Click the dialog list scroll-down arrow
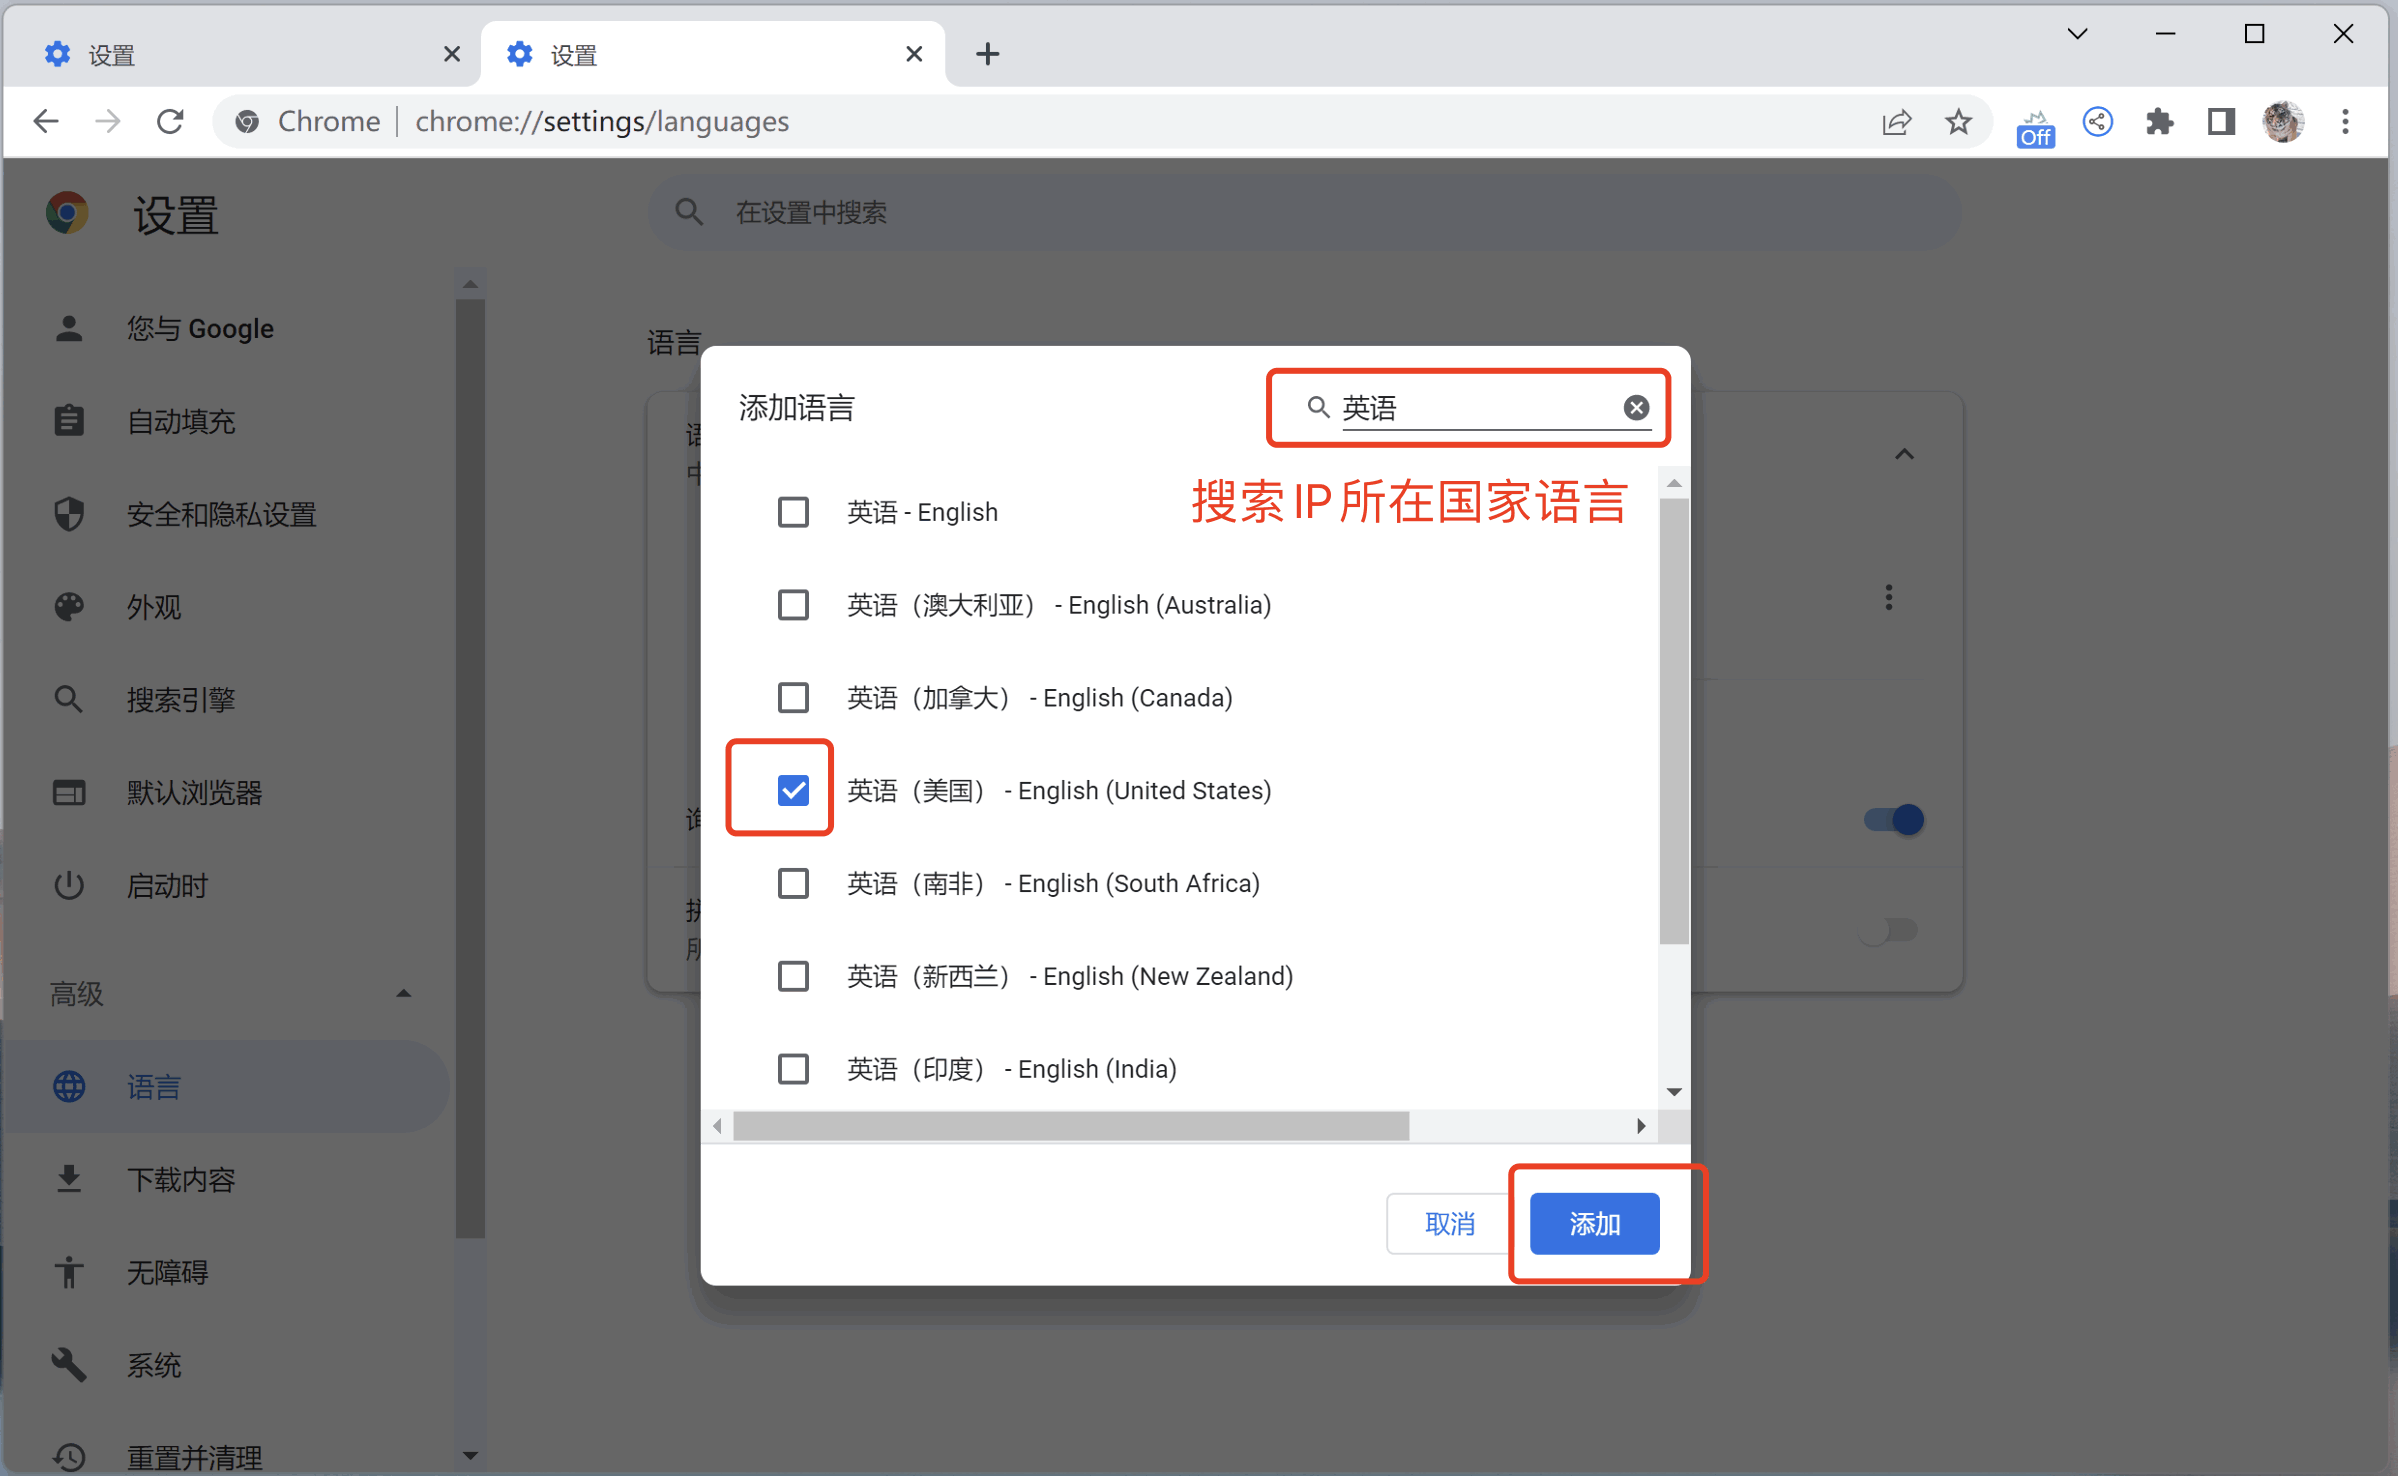The width and height of the screenshot is (2398, 1476). click(1674, 1091)
